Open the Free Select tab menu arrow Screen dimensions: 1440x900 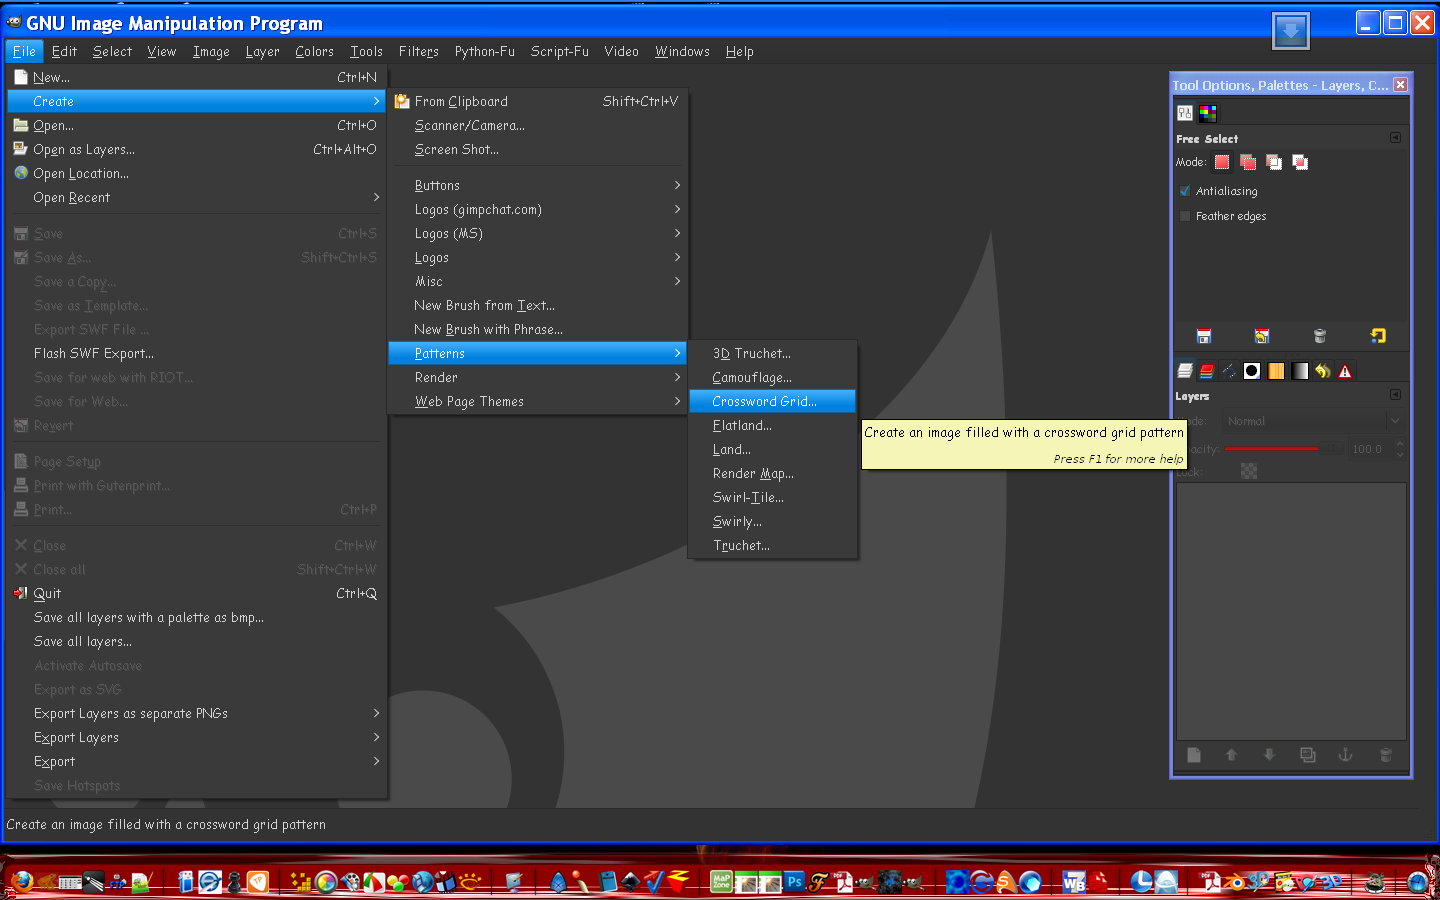pyautogui.click(x=1395, y=138)
